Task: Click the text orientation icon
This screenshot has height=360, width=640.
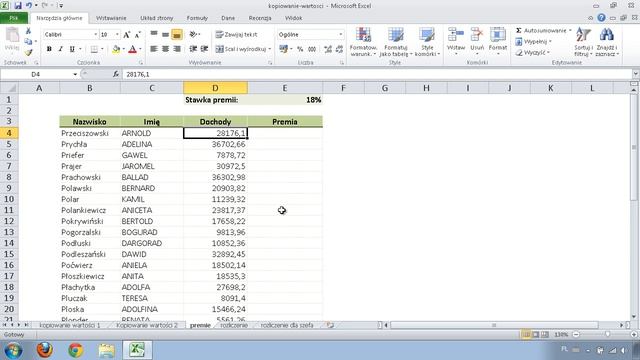Action: tap(193, 35)
